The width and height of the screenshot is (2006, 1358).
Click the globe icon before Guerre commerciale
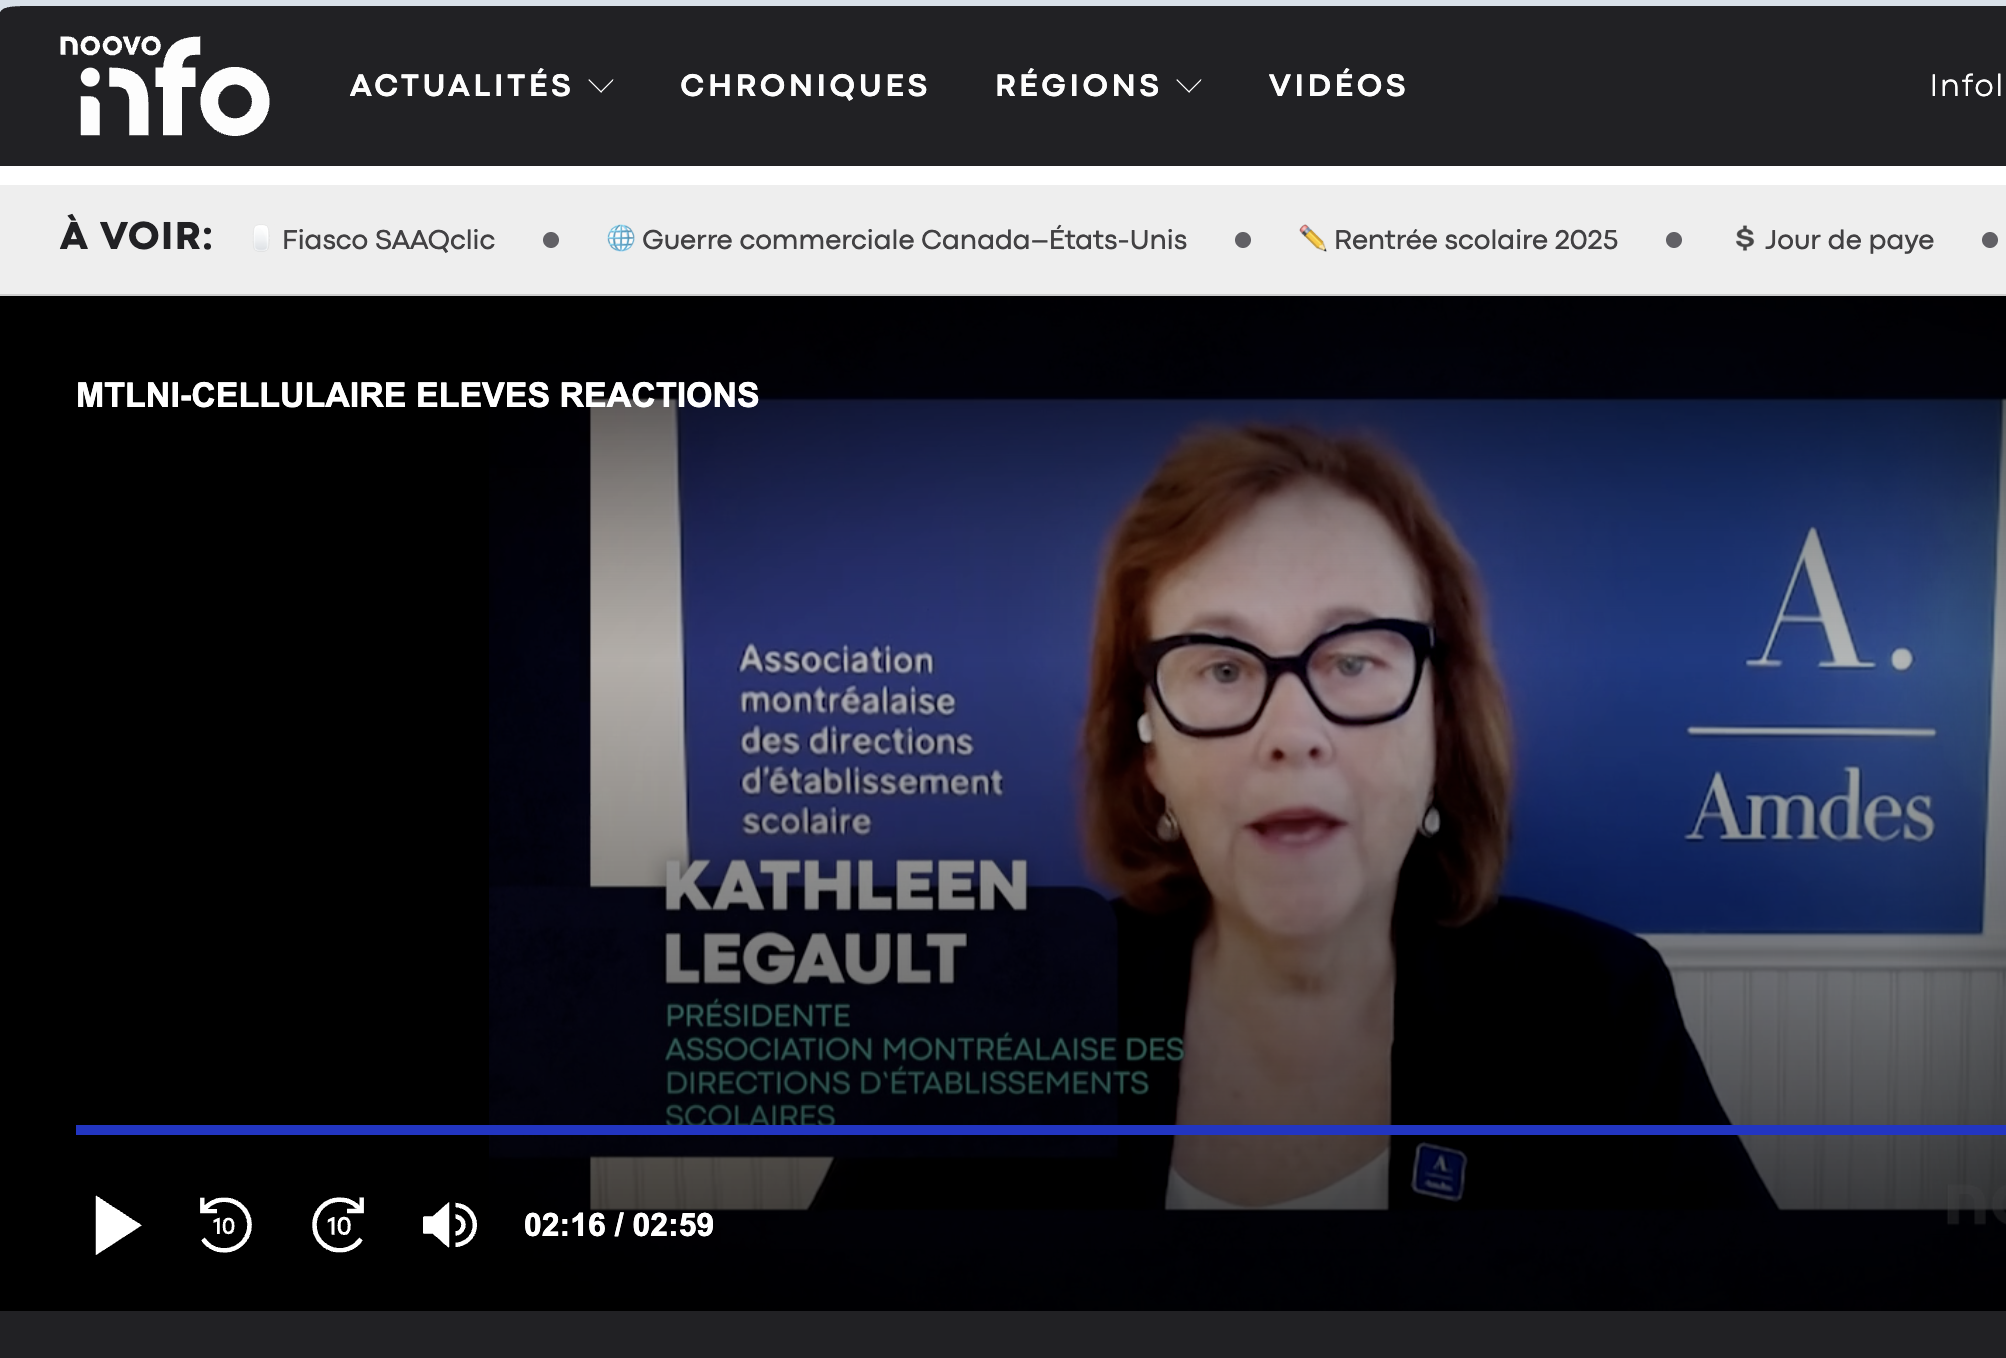click(x=622, y=239)
